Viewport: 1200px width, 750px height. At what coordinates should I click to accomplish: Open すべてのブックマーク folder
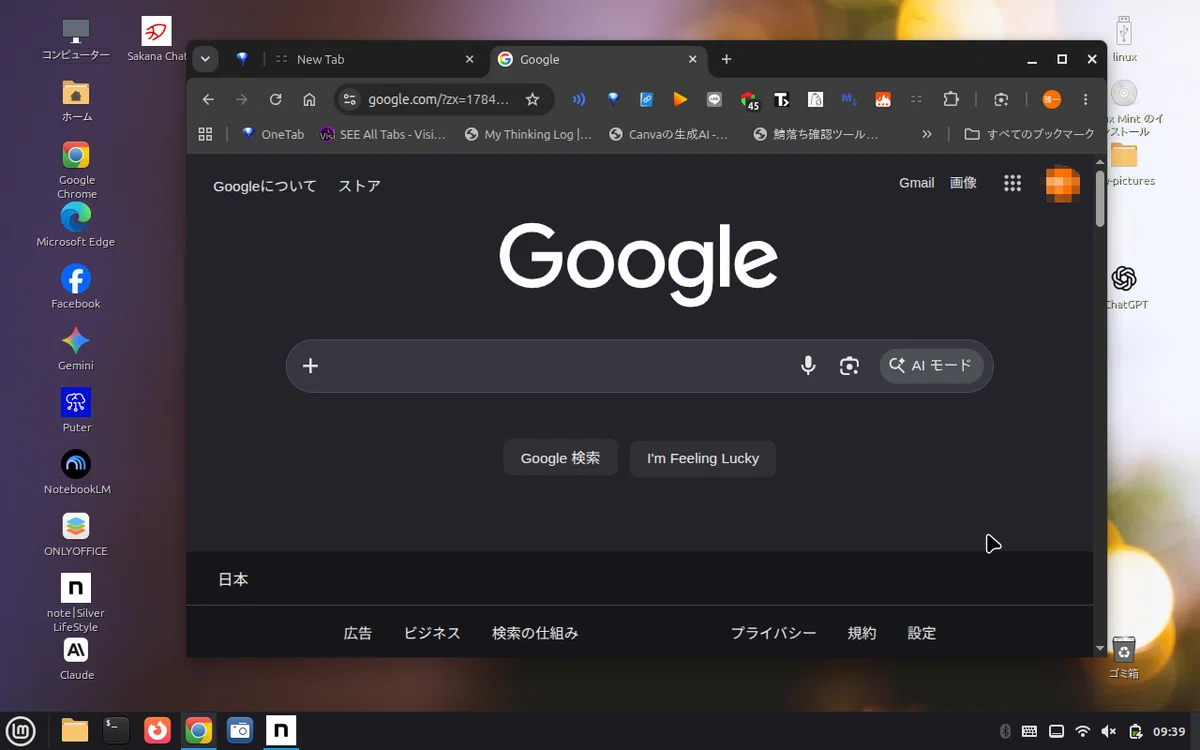tap(1029, 134)
